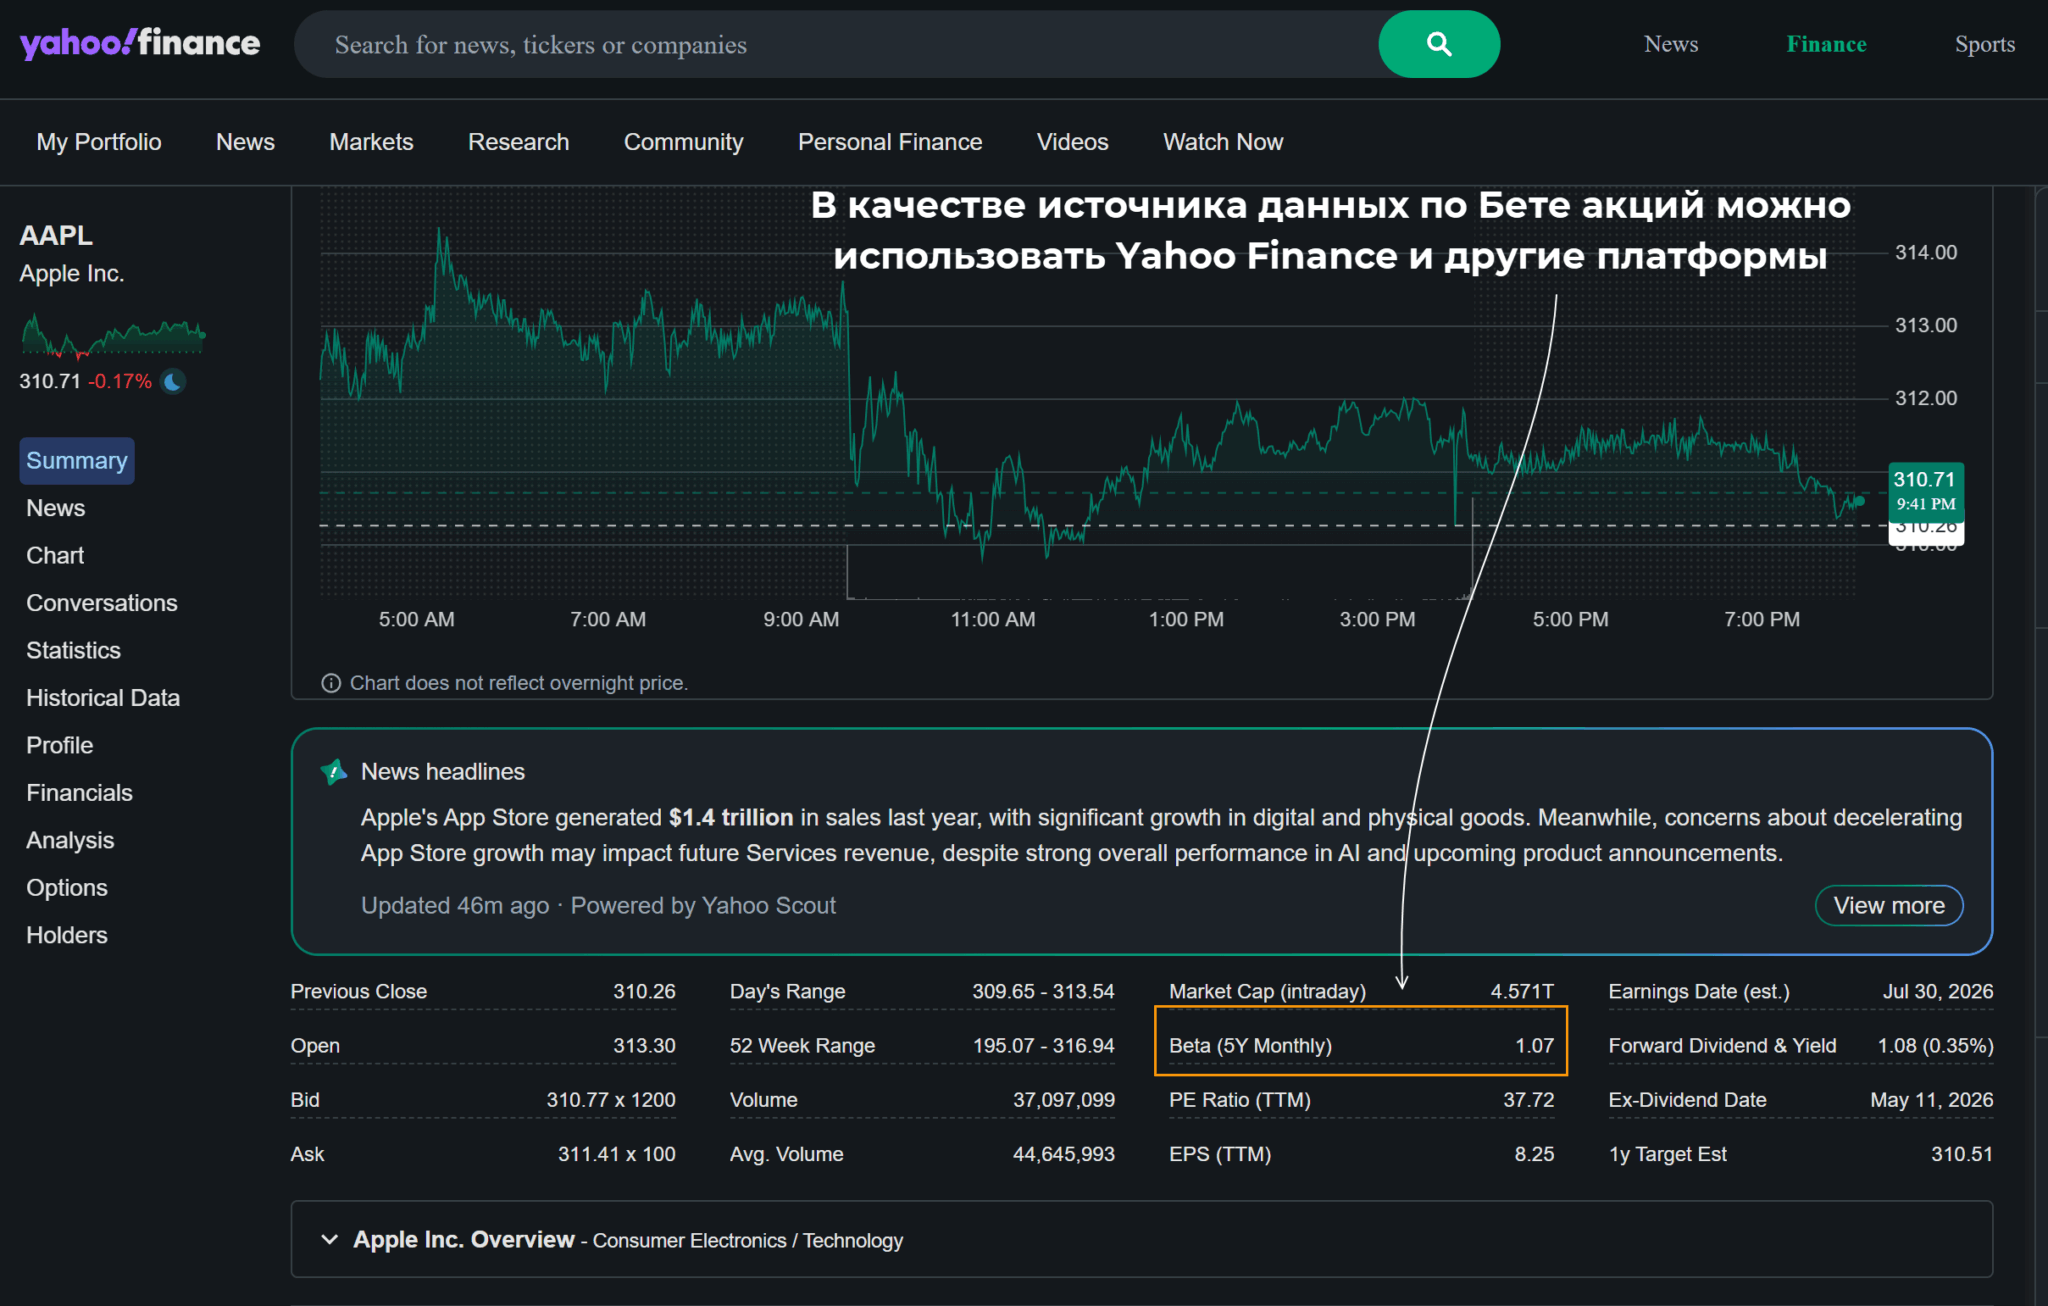Select Profile in the sidebar
The height and width of the screenshot is (1306, 2048).
(x=60, y=746)
